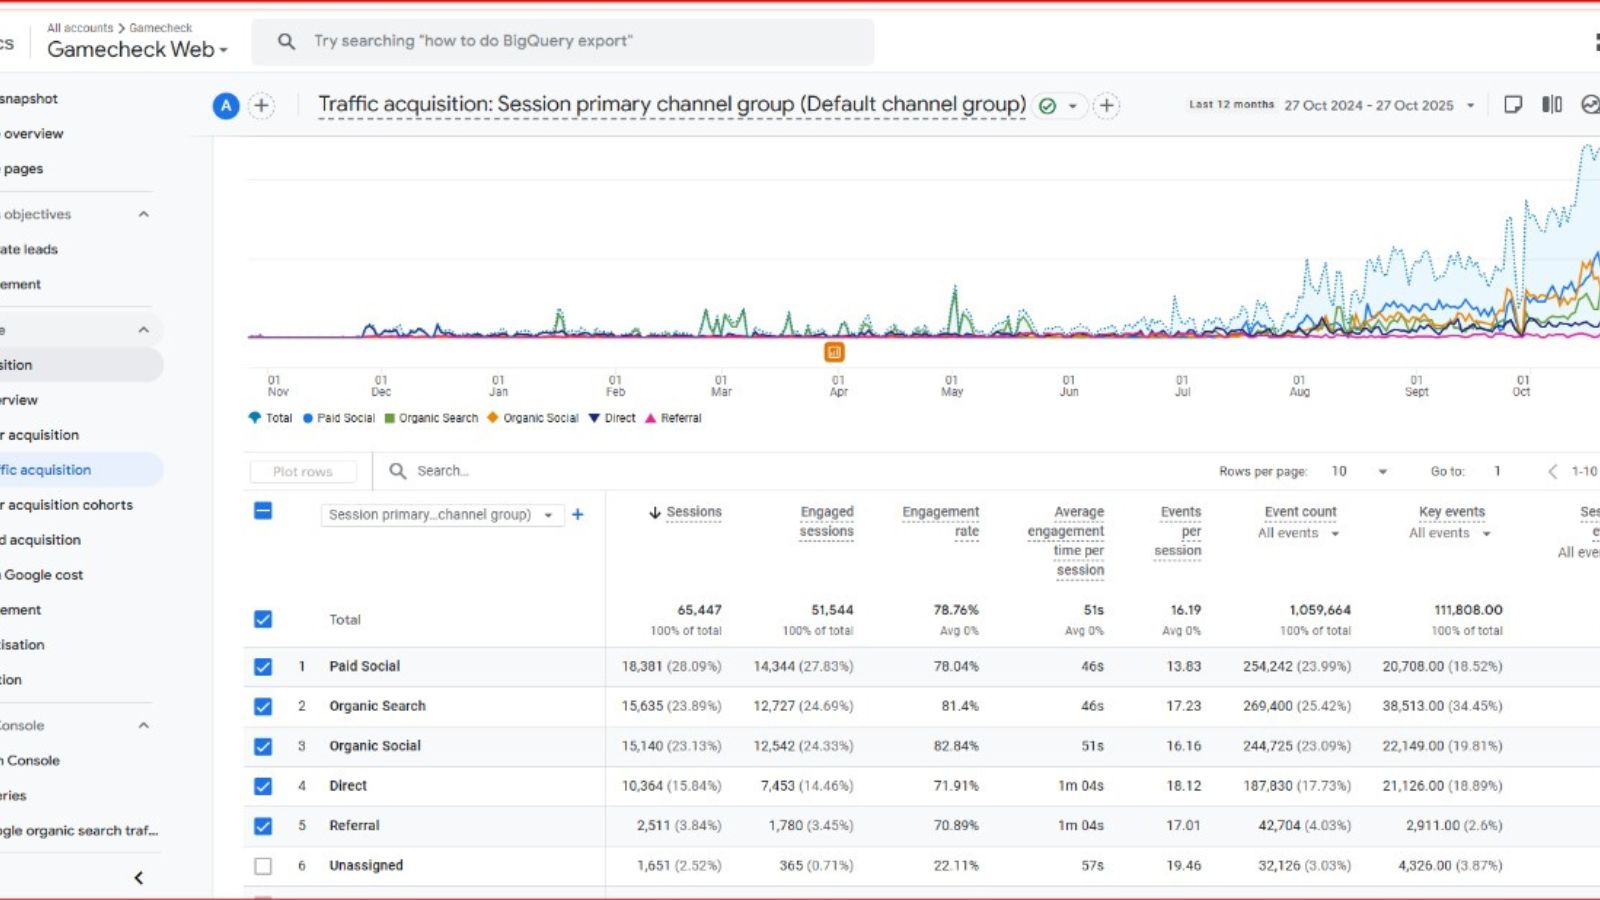Open the dropdown next to report status check
This screenshot has width=1600, height=900.
point(1073,105)
